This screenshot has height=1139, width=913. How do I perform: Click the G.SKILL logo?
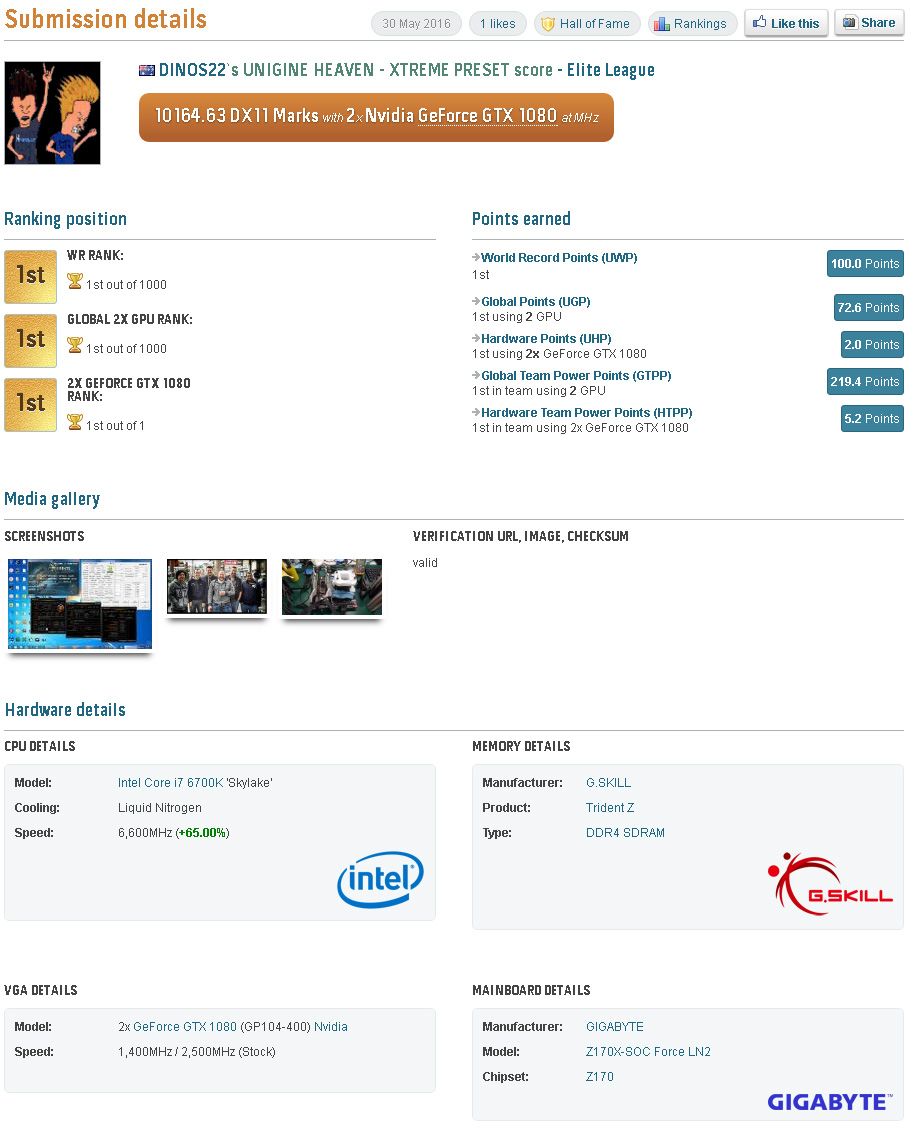[830, 884]
